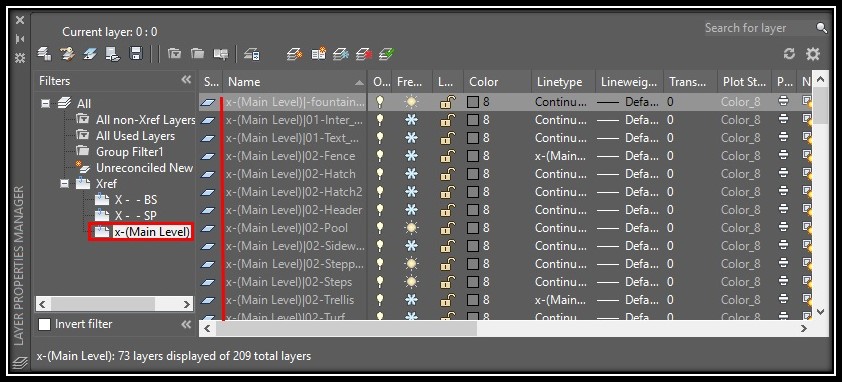The width and height of the screenshot is (842, 382).
Task: Lock the 02-Sidew... layer padlock
Action: coord(447,246)
